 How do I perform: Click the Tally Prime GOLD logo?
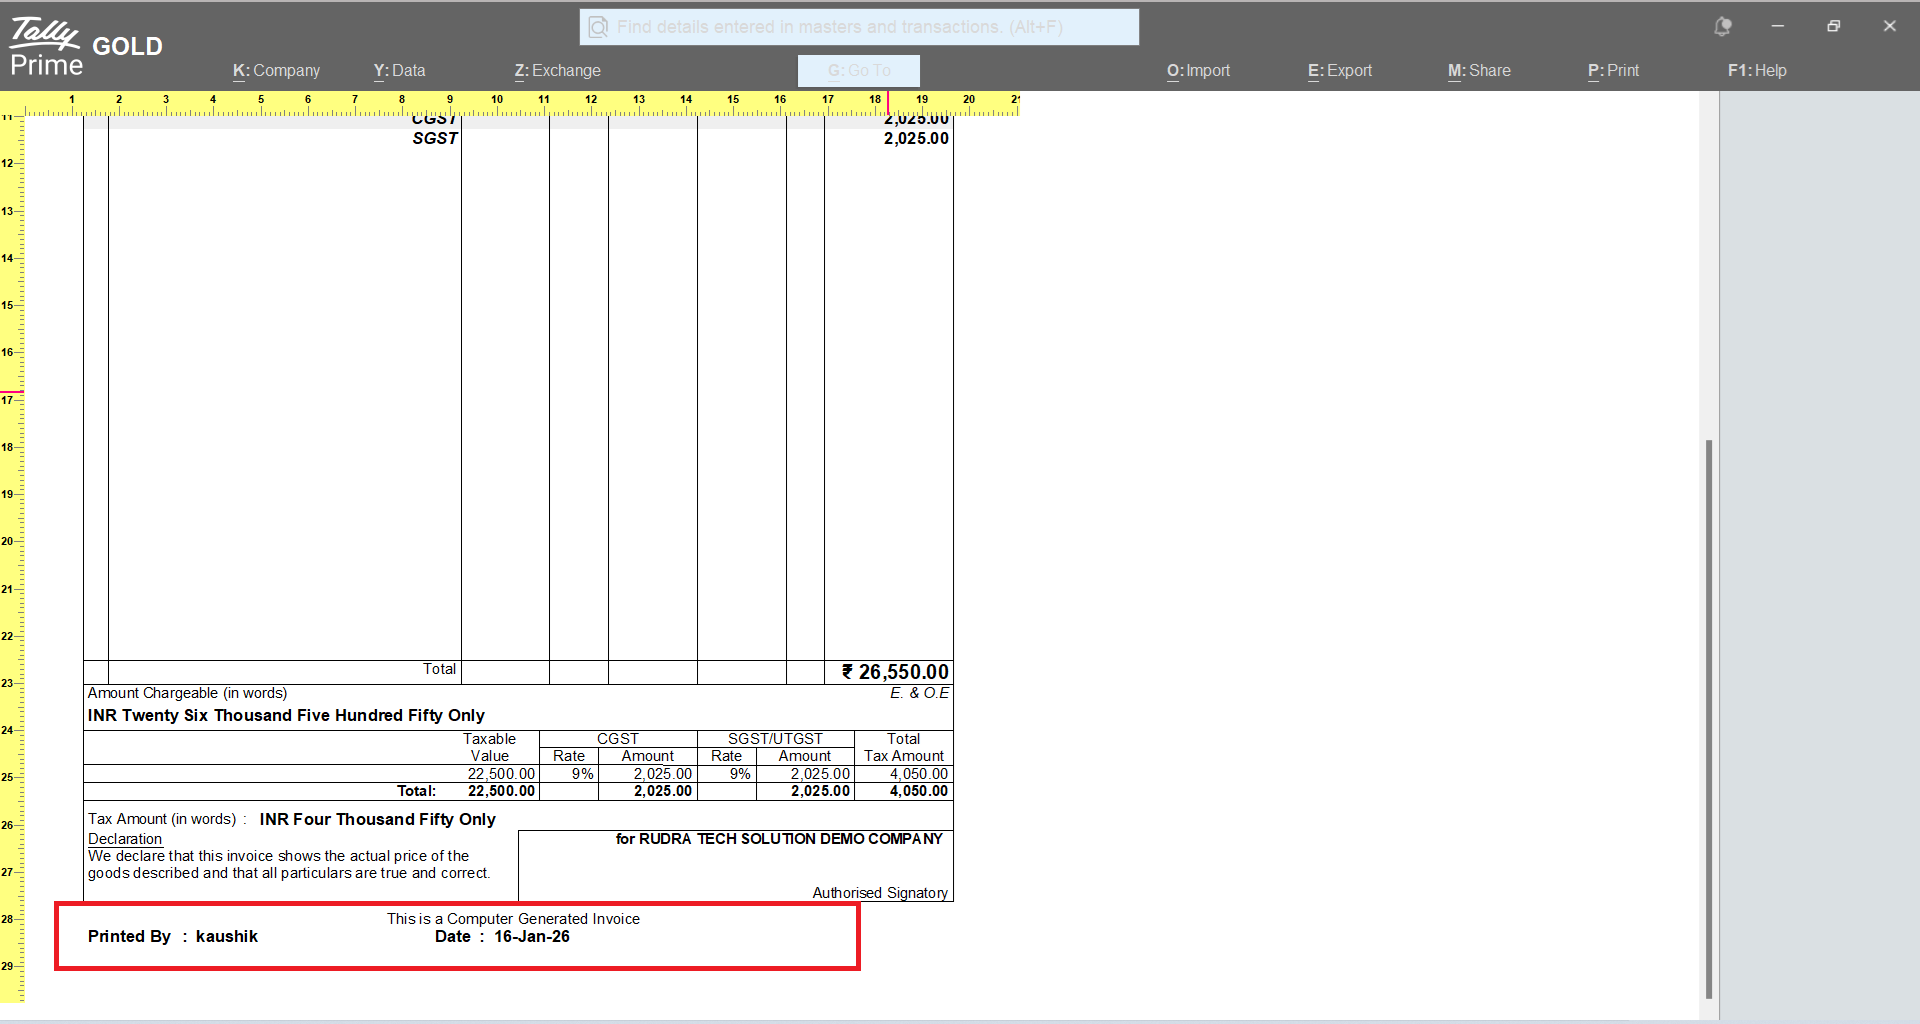point(85,47)
